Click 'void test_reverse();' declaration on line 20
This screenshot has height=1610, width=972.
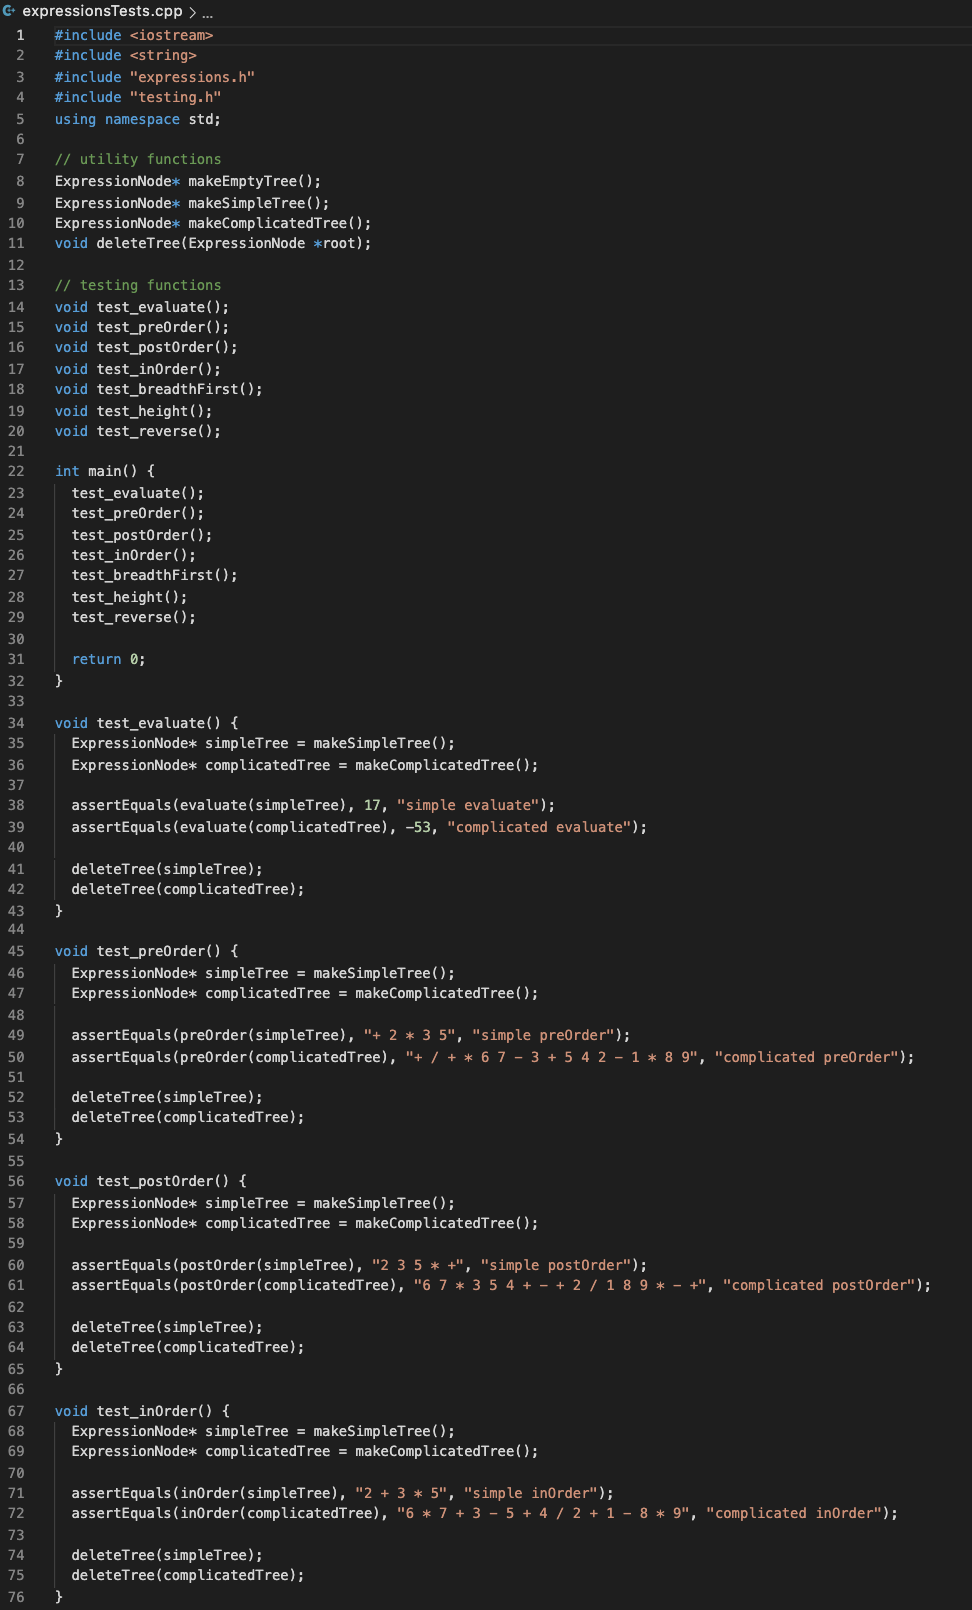[138, 431]
